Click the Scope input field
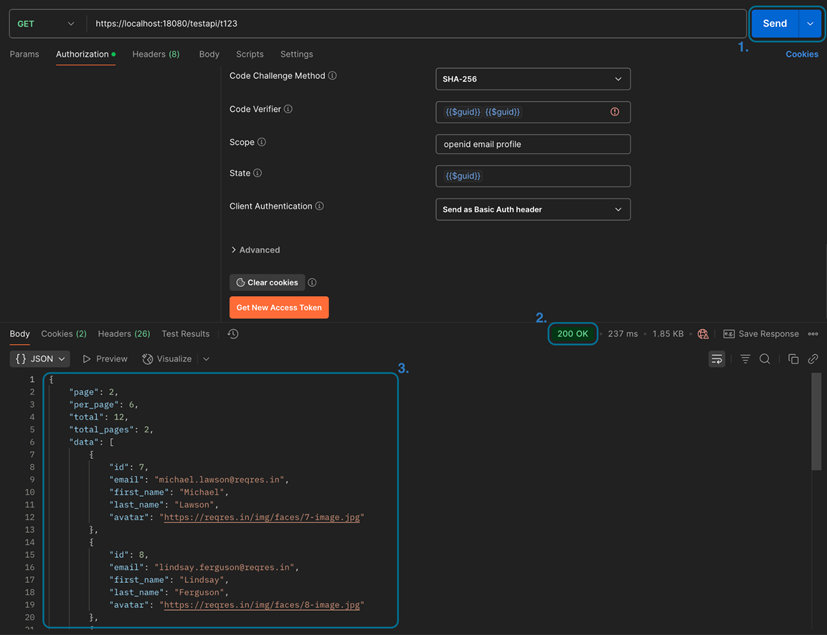 (x=533, y=144)
